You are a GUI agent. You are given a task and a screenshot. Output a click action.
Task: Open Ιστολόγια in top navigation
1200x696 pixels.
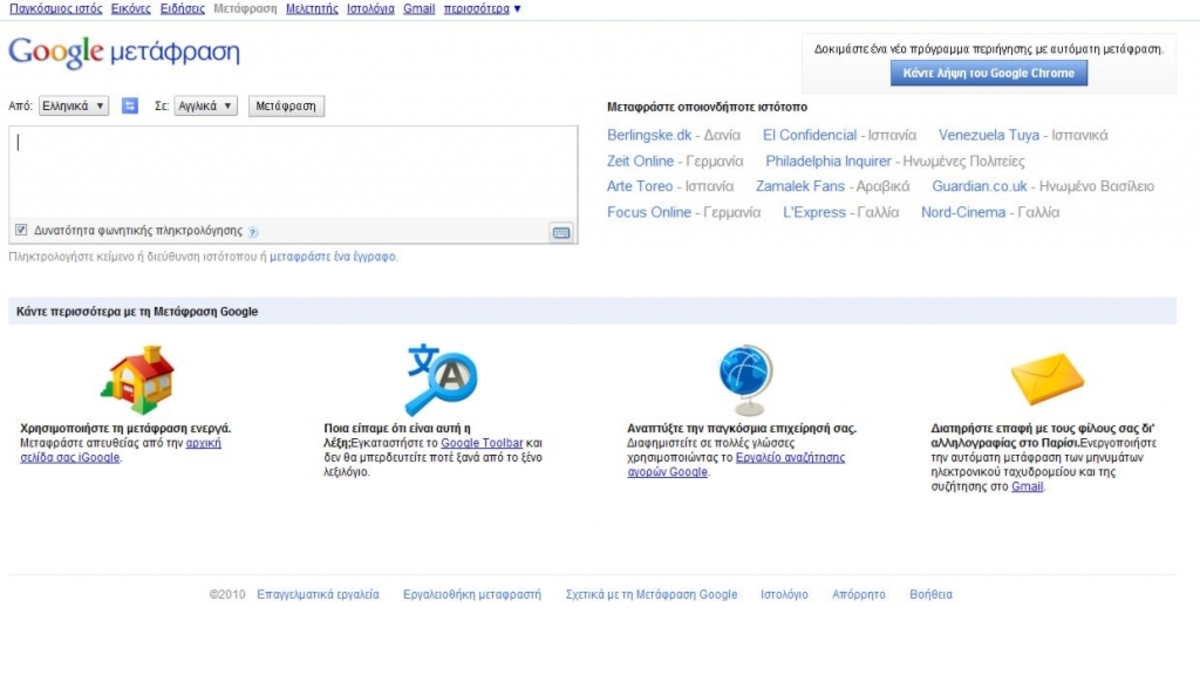(x=371, y=9)
